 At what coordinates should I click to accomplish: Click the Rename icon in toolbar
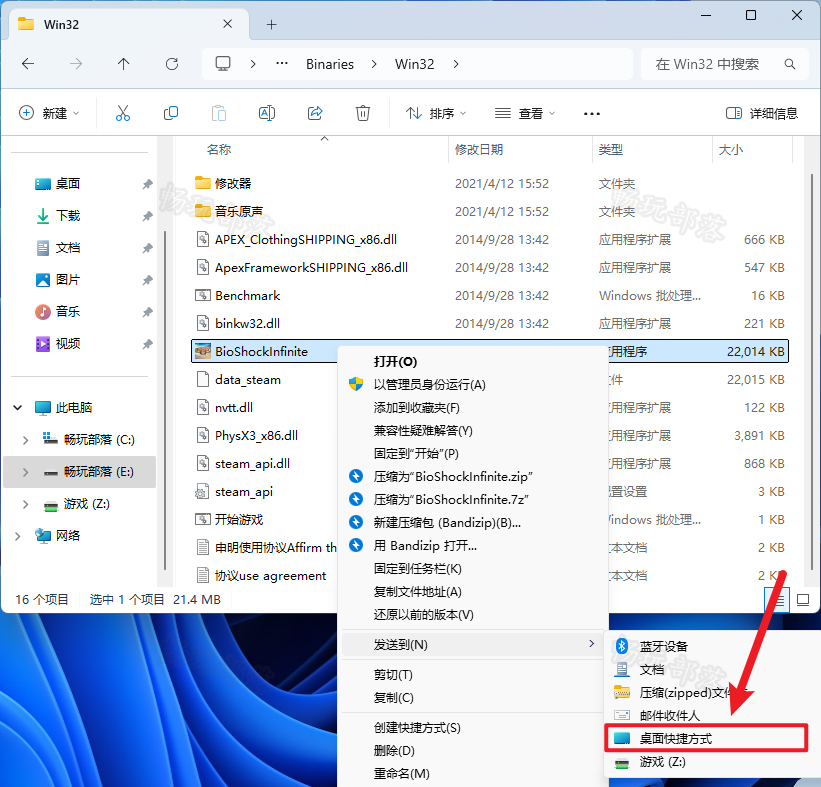pos(267,113)
